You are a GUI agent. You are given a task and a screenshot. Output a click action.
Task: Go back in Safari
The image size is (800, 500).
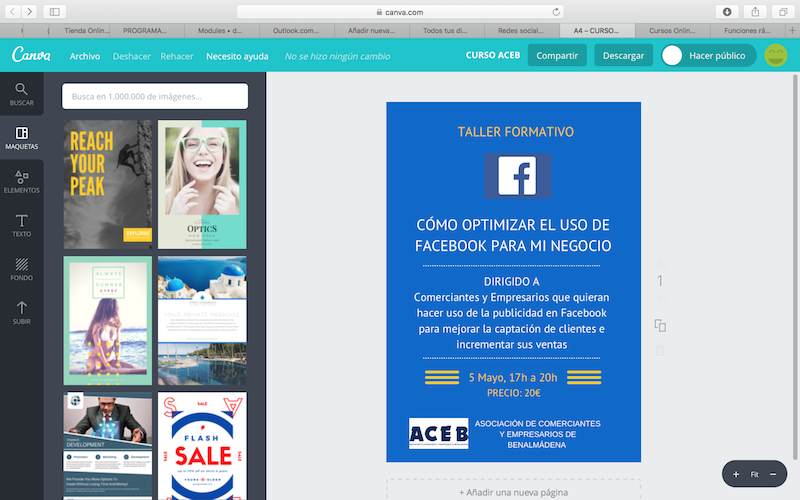click(x=13, y=11)
